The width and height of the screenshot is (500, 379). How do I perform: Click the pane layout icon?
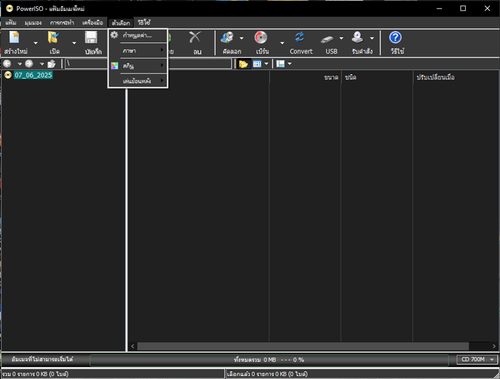coord(280,64)
